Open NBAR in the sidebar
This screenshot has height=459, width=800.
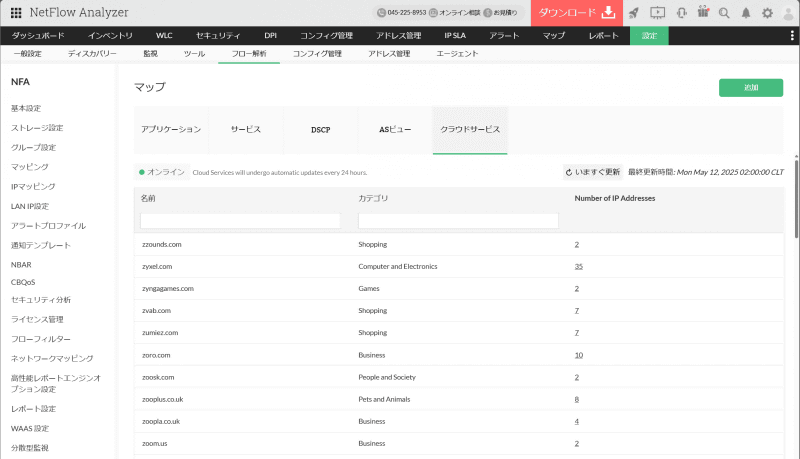(x=21, y=265)
